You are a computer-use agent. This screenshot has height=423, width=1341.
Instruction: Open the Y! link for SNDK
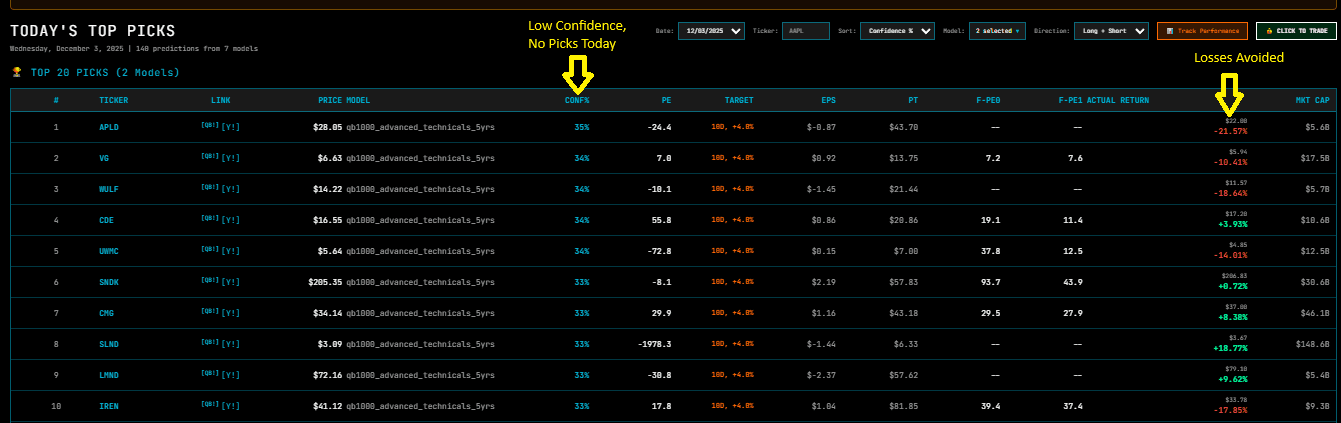[230, 282]
